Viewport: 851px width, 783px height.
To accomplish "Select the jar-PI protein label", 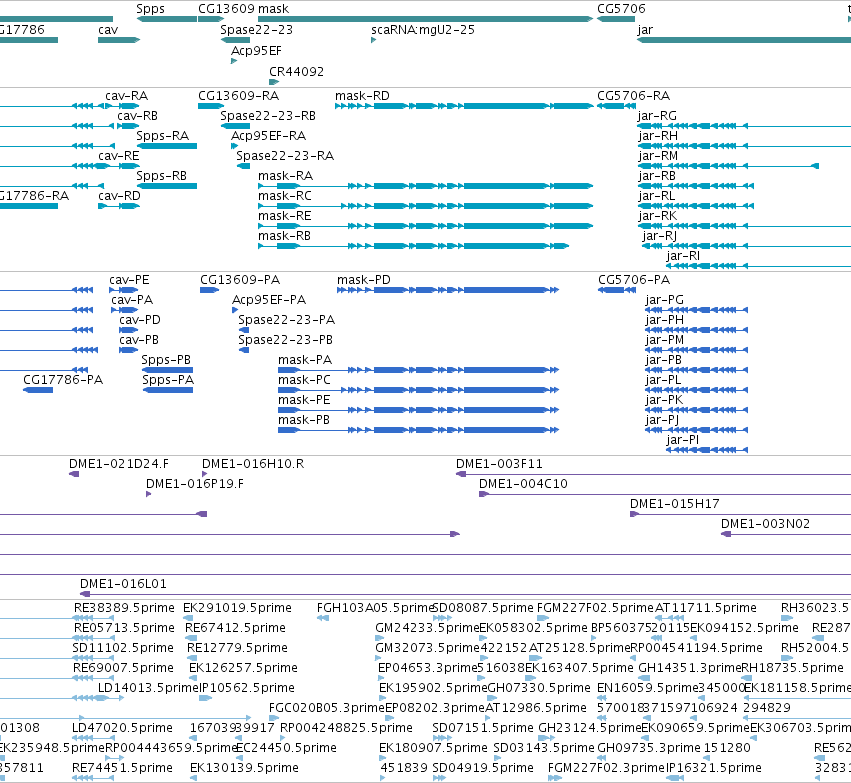I will click(x=682, y=440).
